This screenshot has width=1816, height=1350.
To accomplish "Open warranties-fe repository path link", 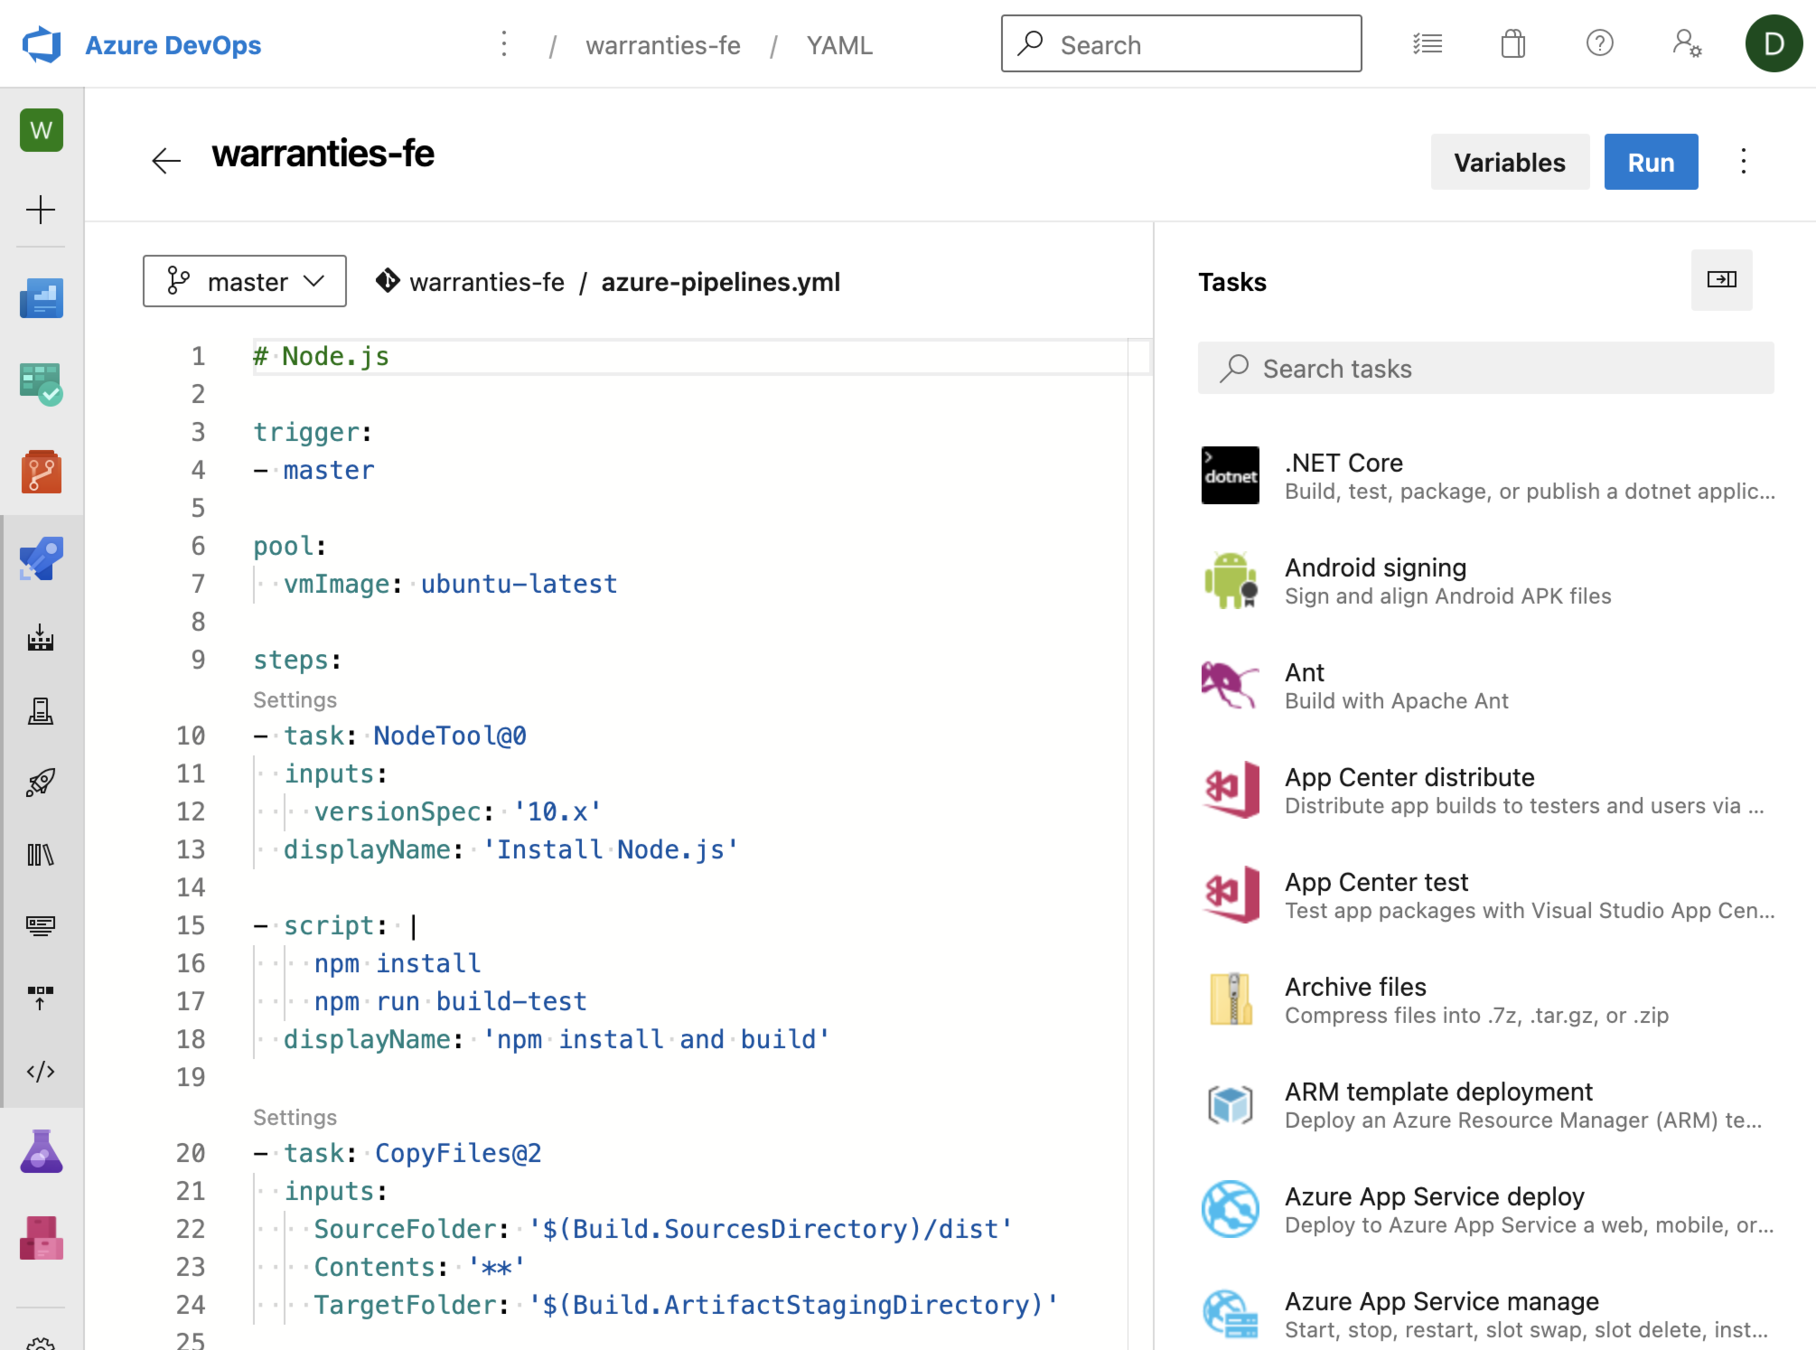I will 486,282.
